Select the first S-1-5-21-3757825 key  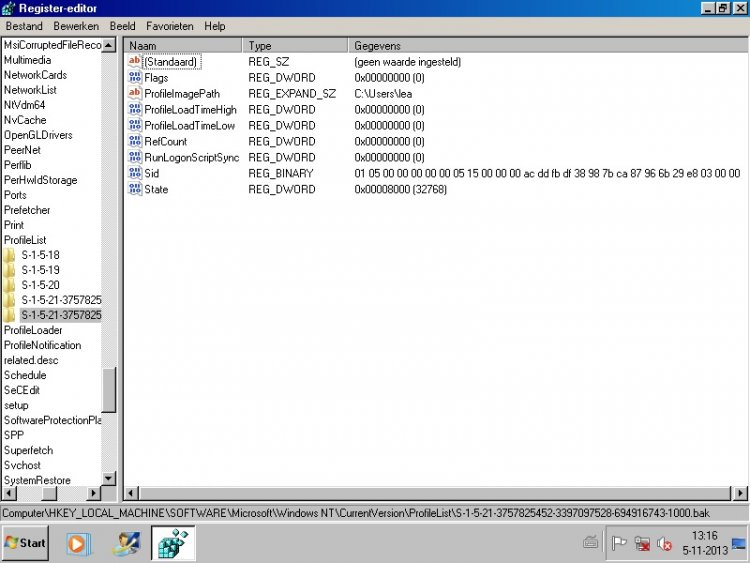pyautogui.click(x=61, y=300)
